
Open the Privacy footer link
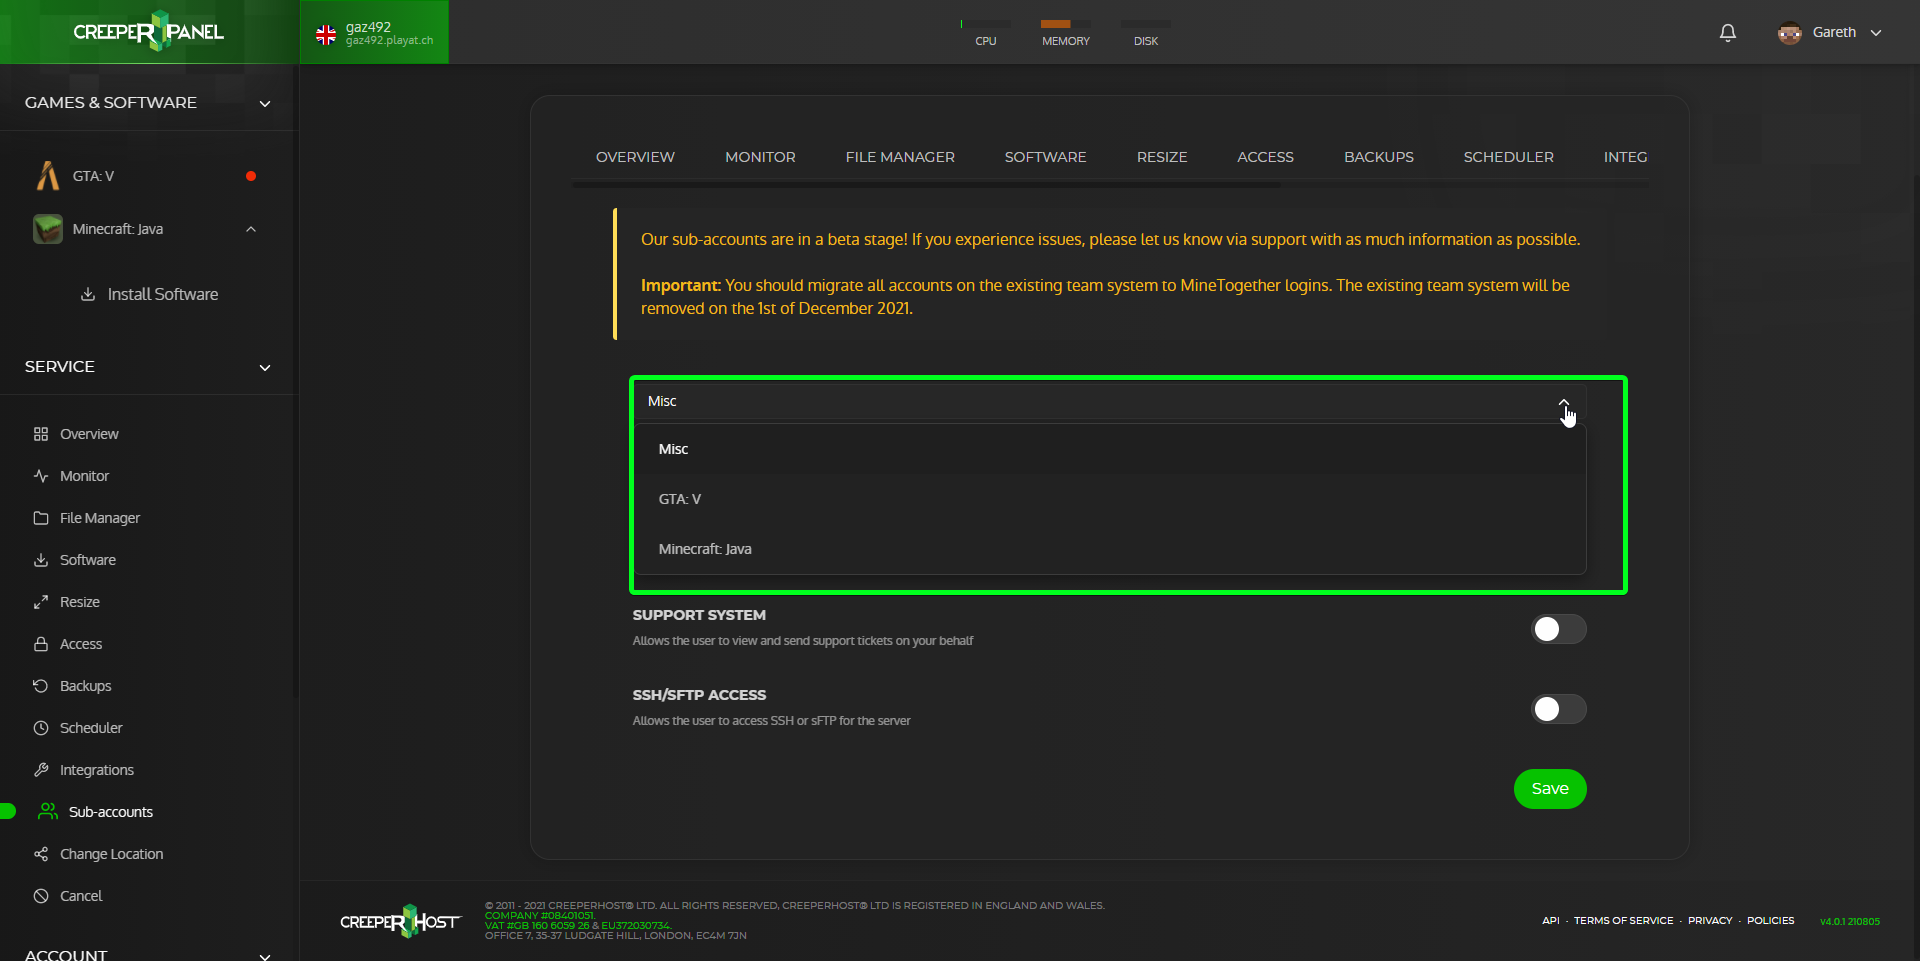point(1710,921)
